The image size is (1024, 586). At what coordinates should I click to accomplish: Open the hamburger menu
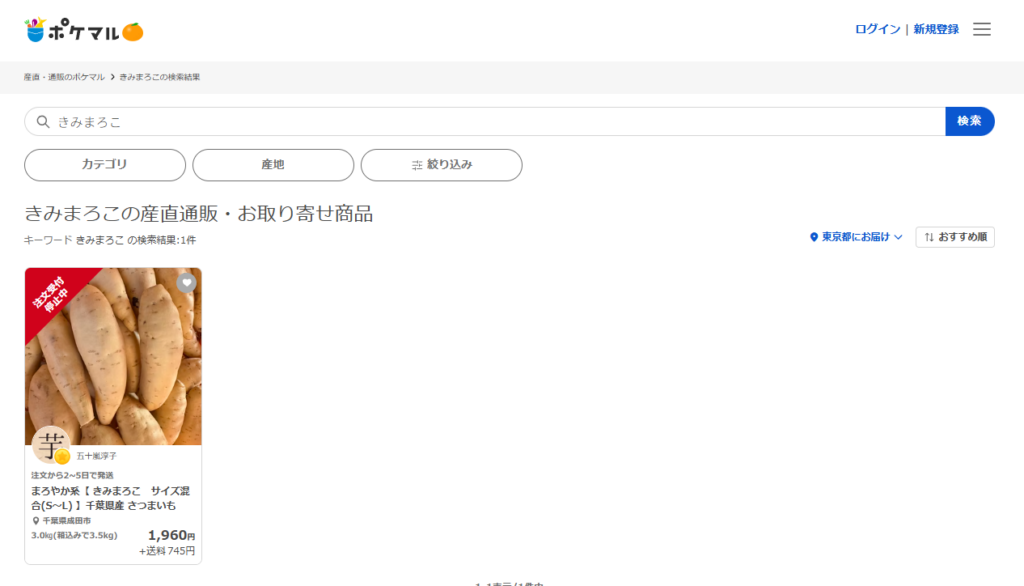(981, 29)
